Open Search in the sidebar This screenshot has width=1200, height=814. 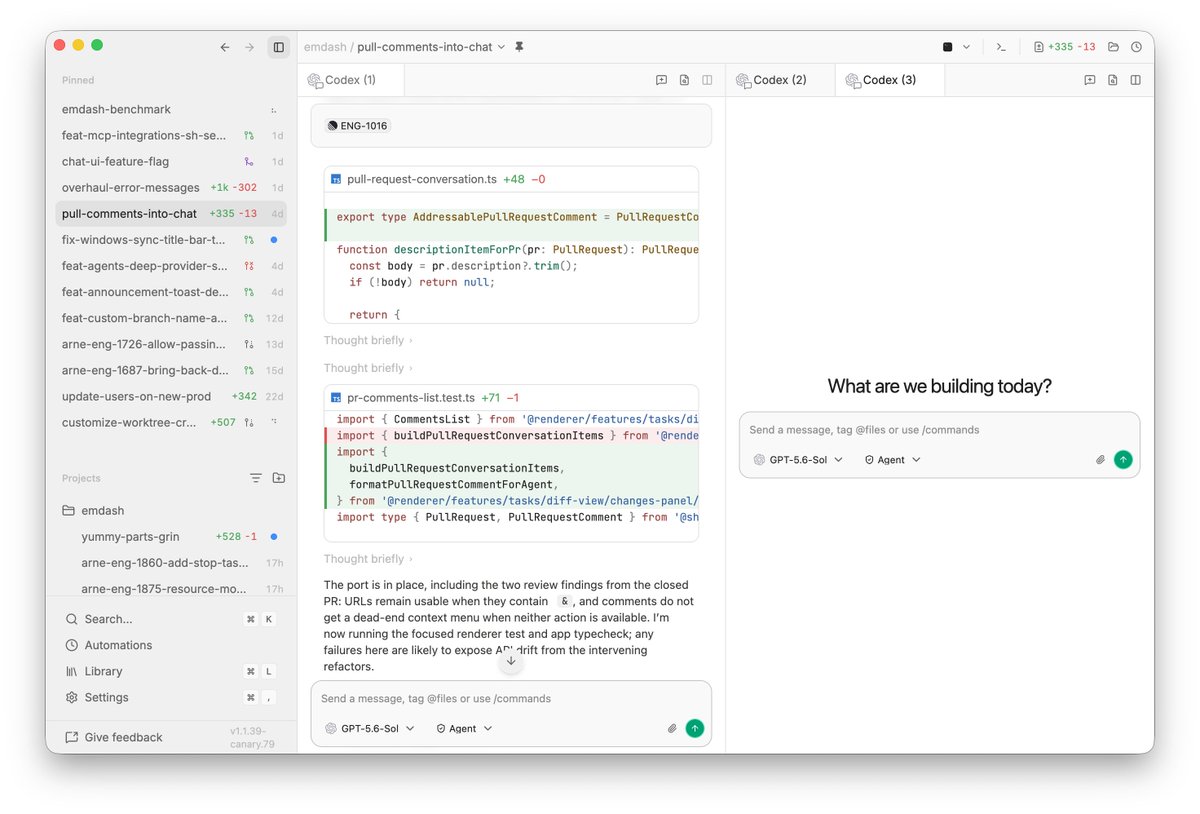click(171, 619)
